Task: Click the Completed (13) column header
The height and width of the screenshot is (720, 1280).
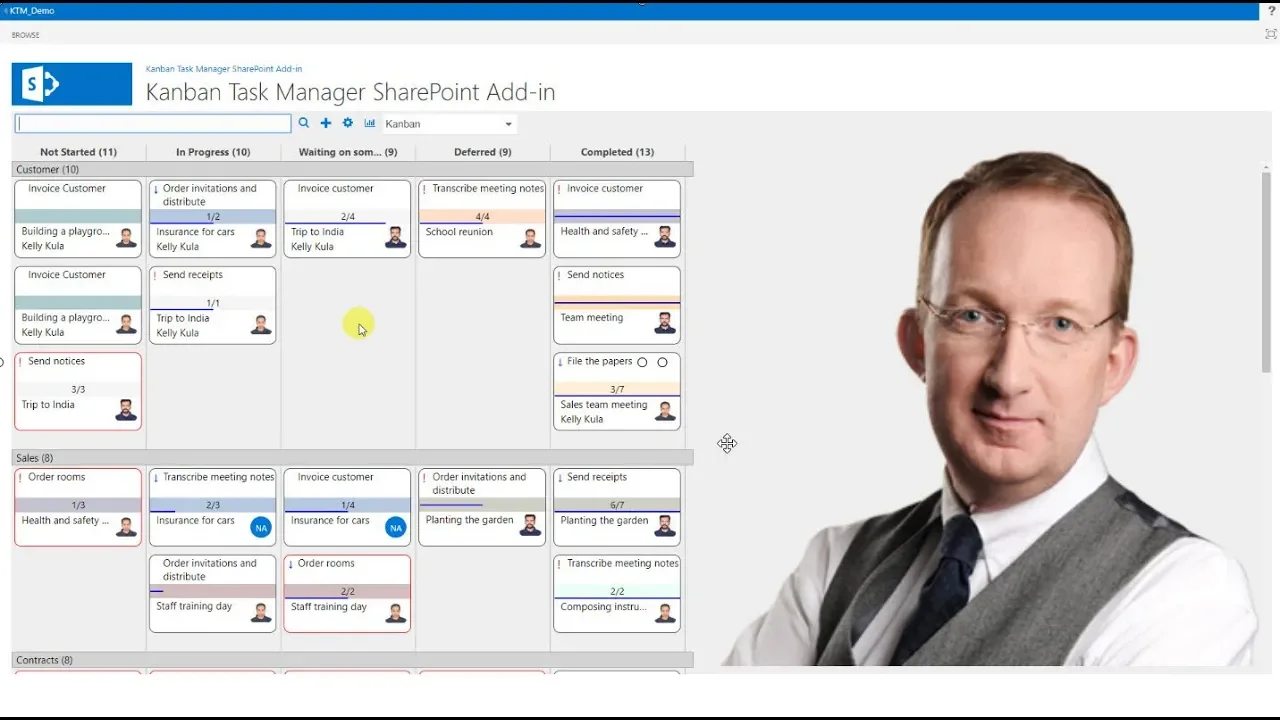Action: [617, 152]
